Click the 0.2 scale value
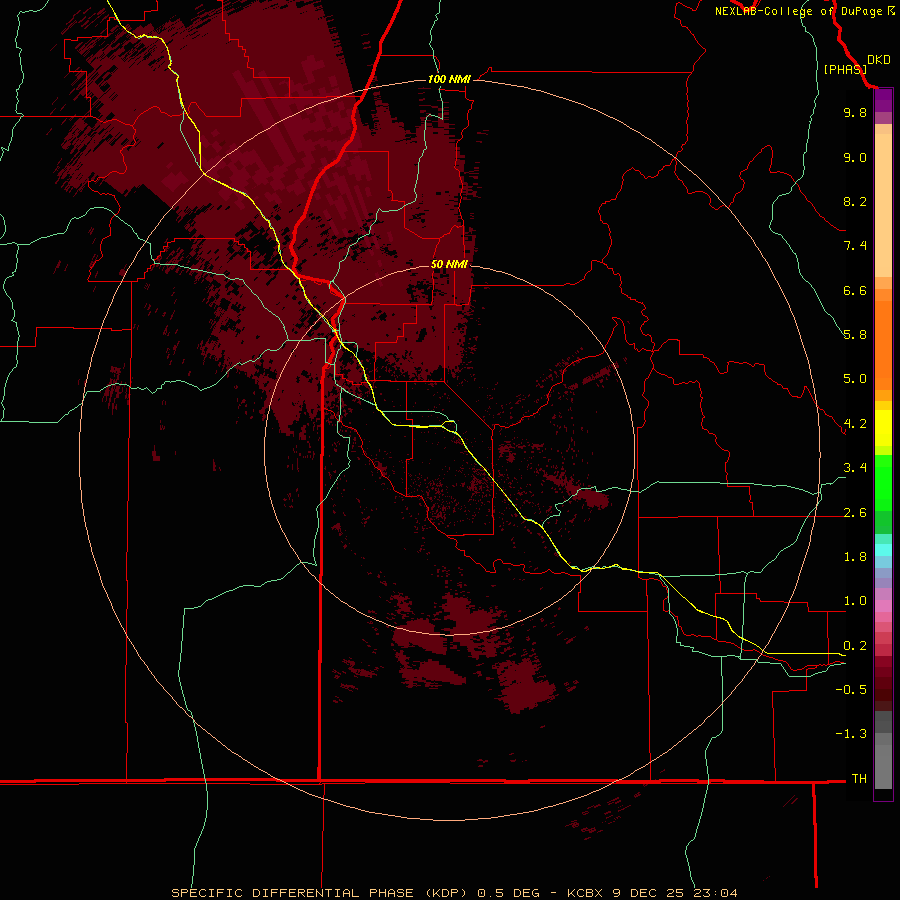 tap(855, 646)
